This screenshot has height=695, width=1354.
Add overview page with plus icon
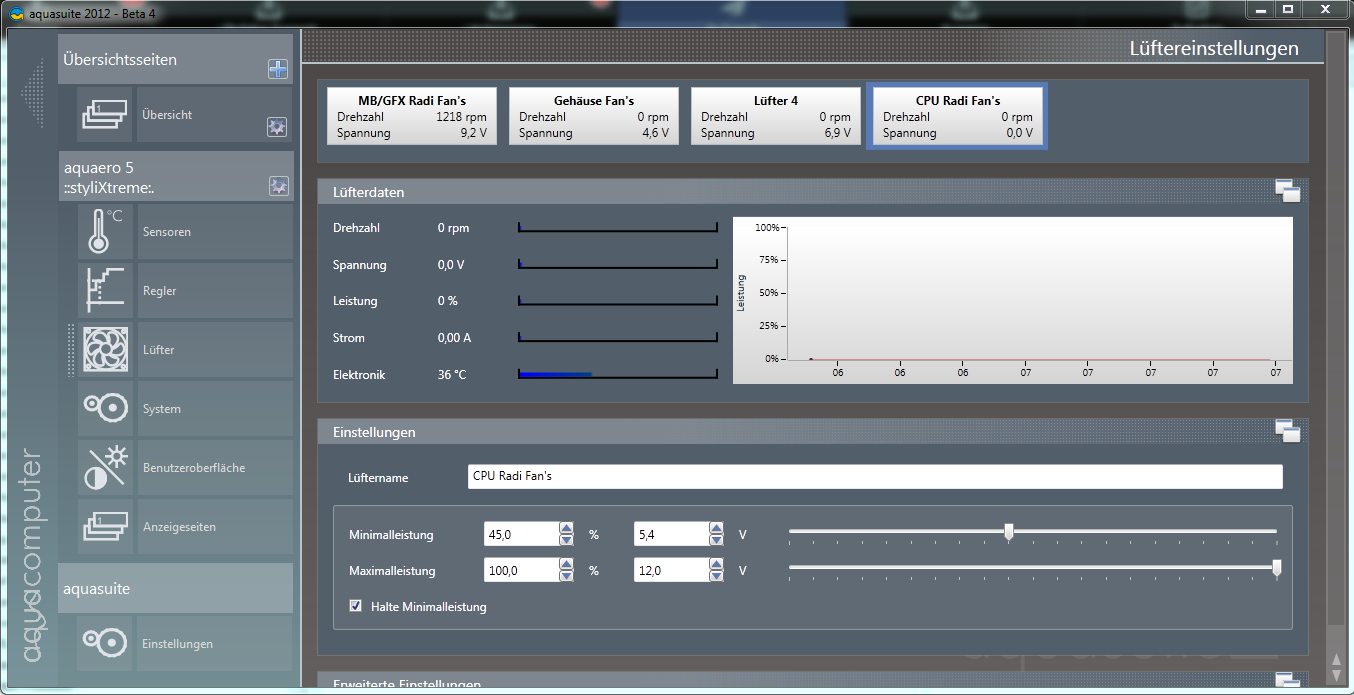point(278,69)
